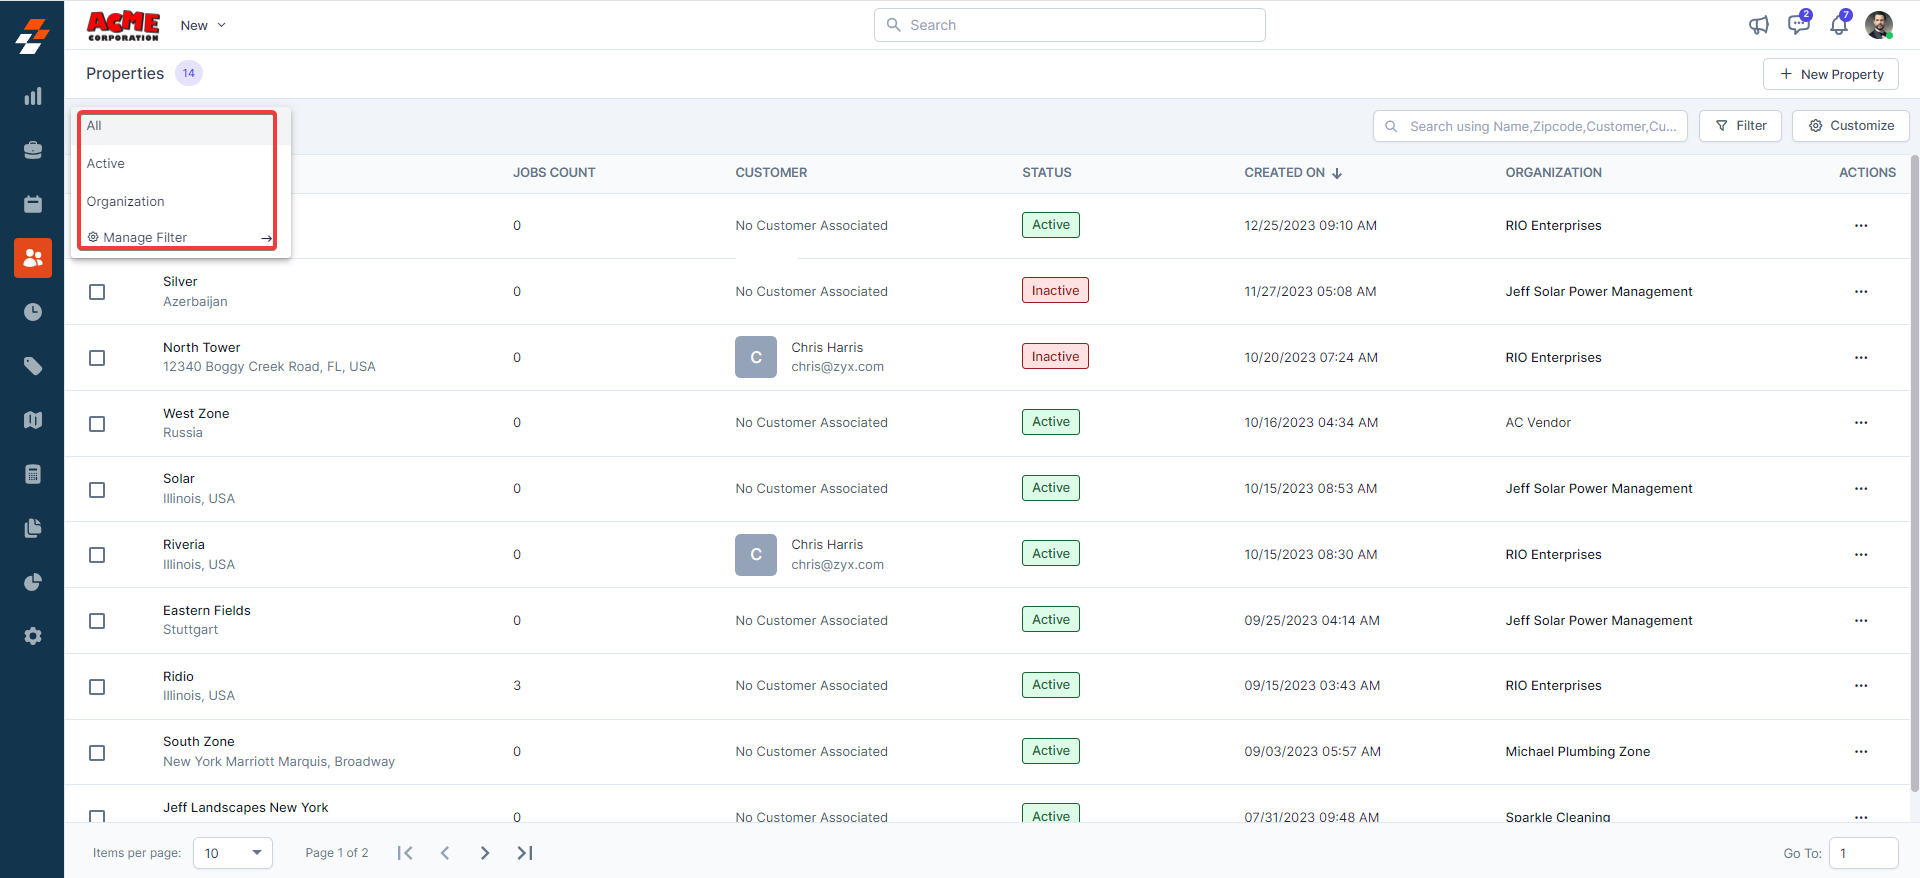Open the clock timesheet sidebar icon
This screenshot has height=878, width=1920.
pyautogui.click(x=33, y=312)
